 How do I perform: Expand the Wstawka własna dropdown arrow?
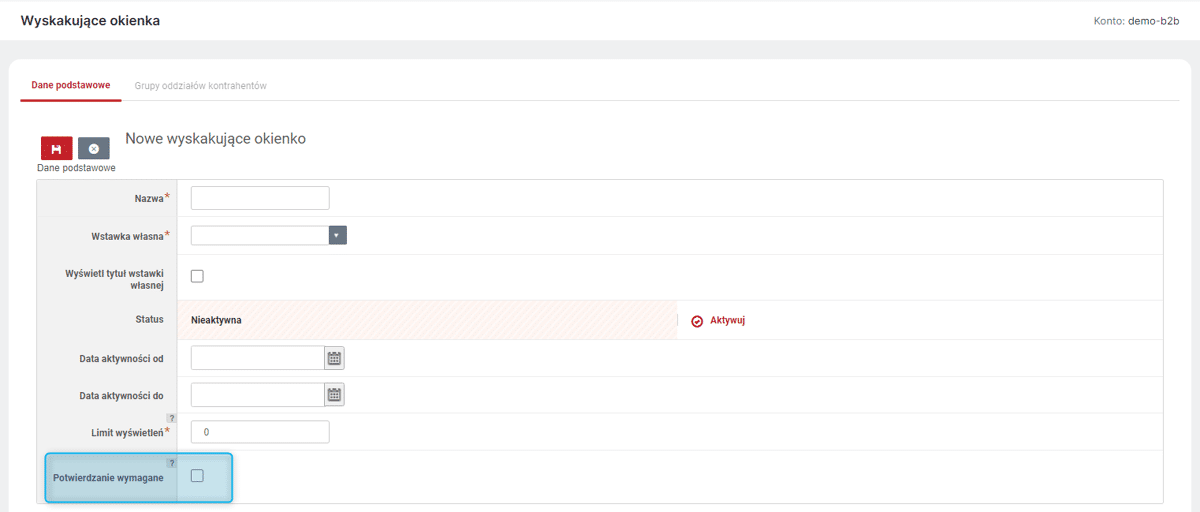pyautogui.click(x=338, y=235)
